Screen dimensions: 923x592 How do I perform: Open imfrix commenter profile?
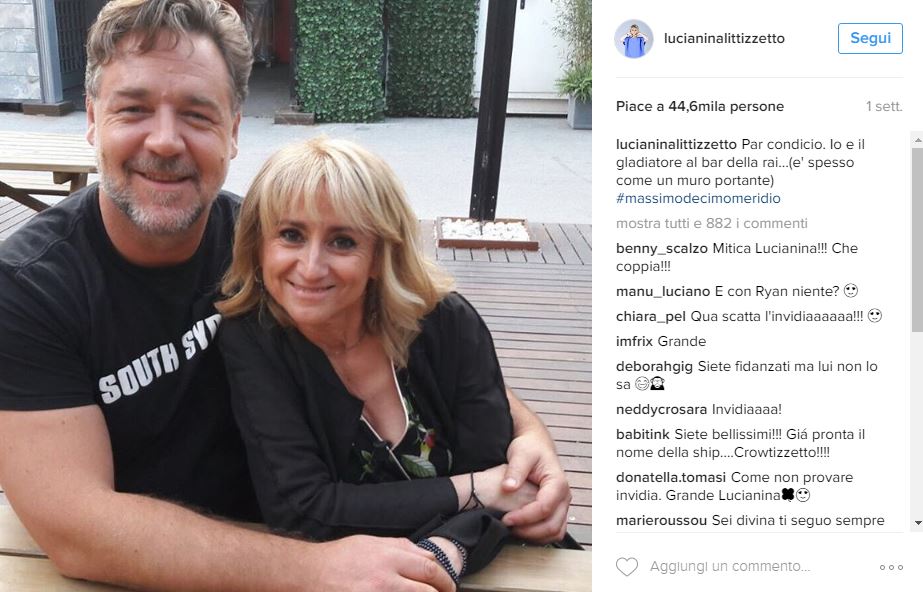click(634, 341)
